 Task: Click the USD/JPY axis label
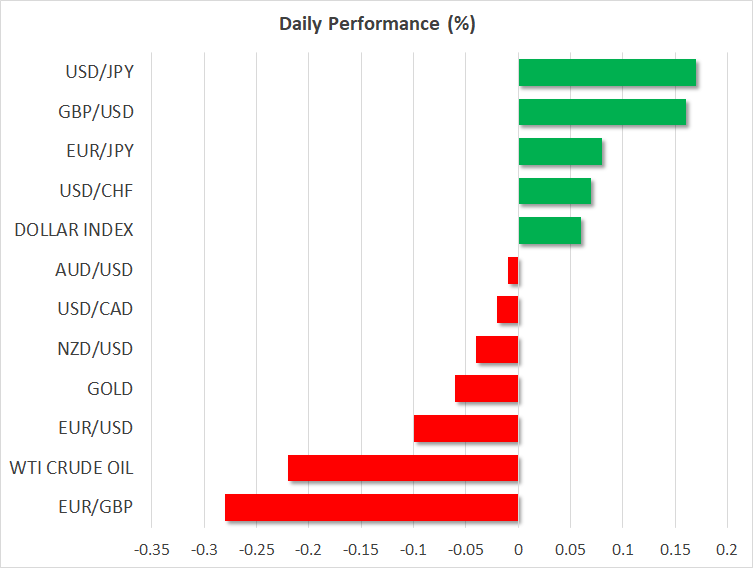click(100, 72)
